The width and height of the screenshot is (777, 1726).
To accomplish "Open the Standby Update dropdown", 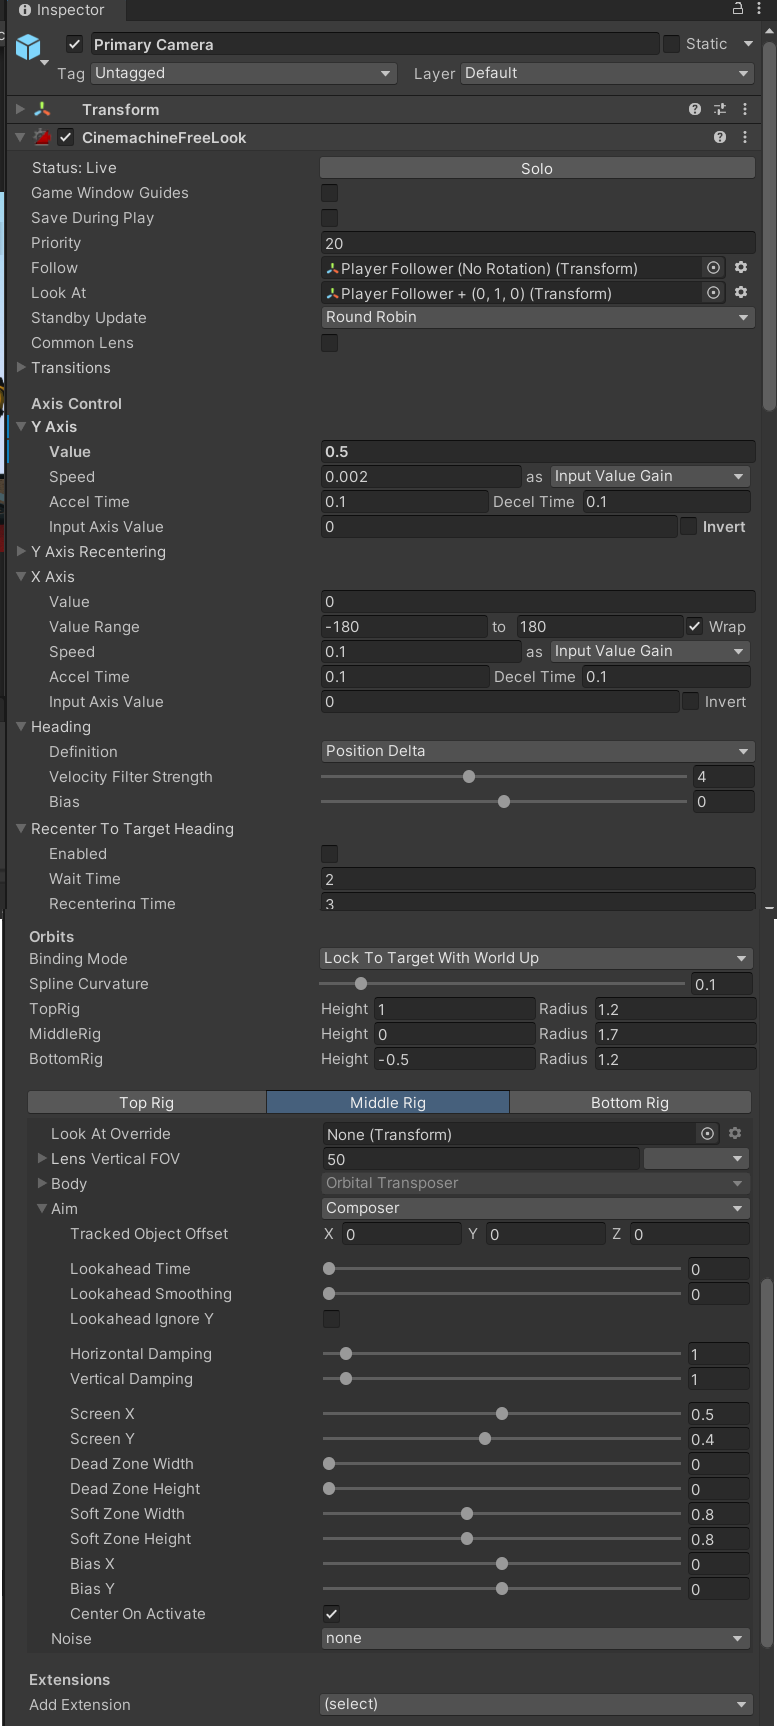I will [x=537, y=317].
